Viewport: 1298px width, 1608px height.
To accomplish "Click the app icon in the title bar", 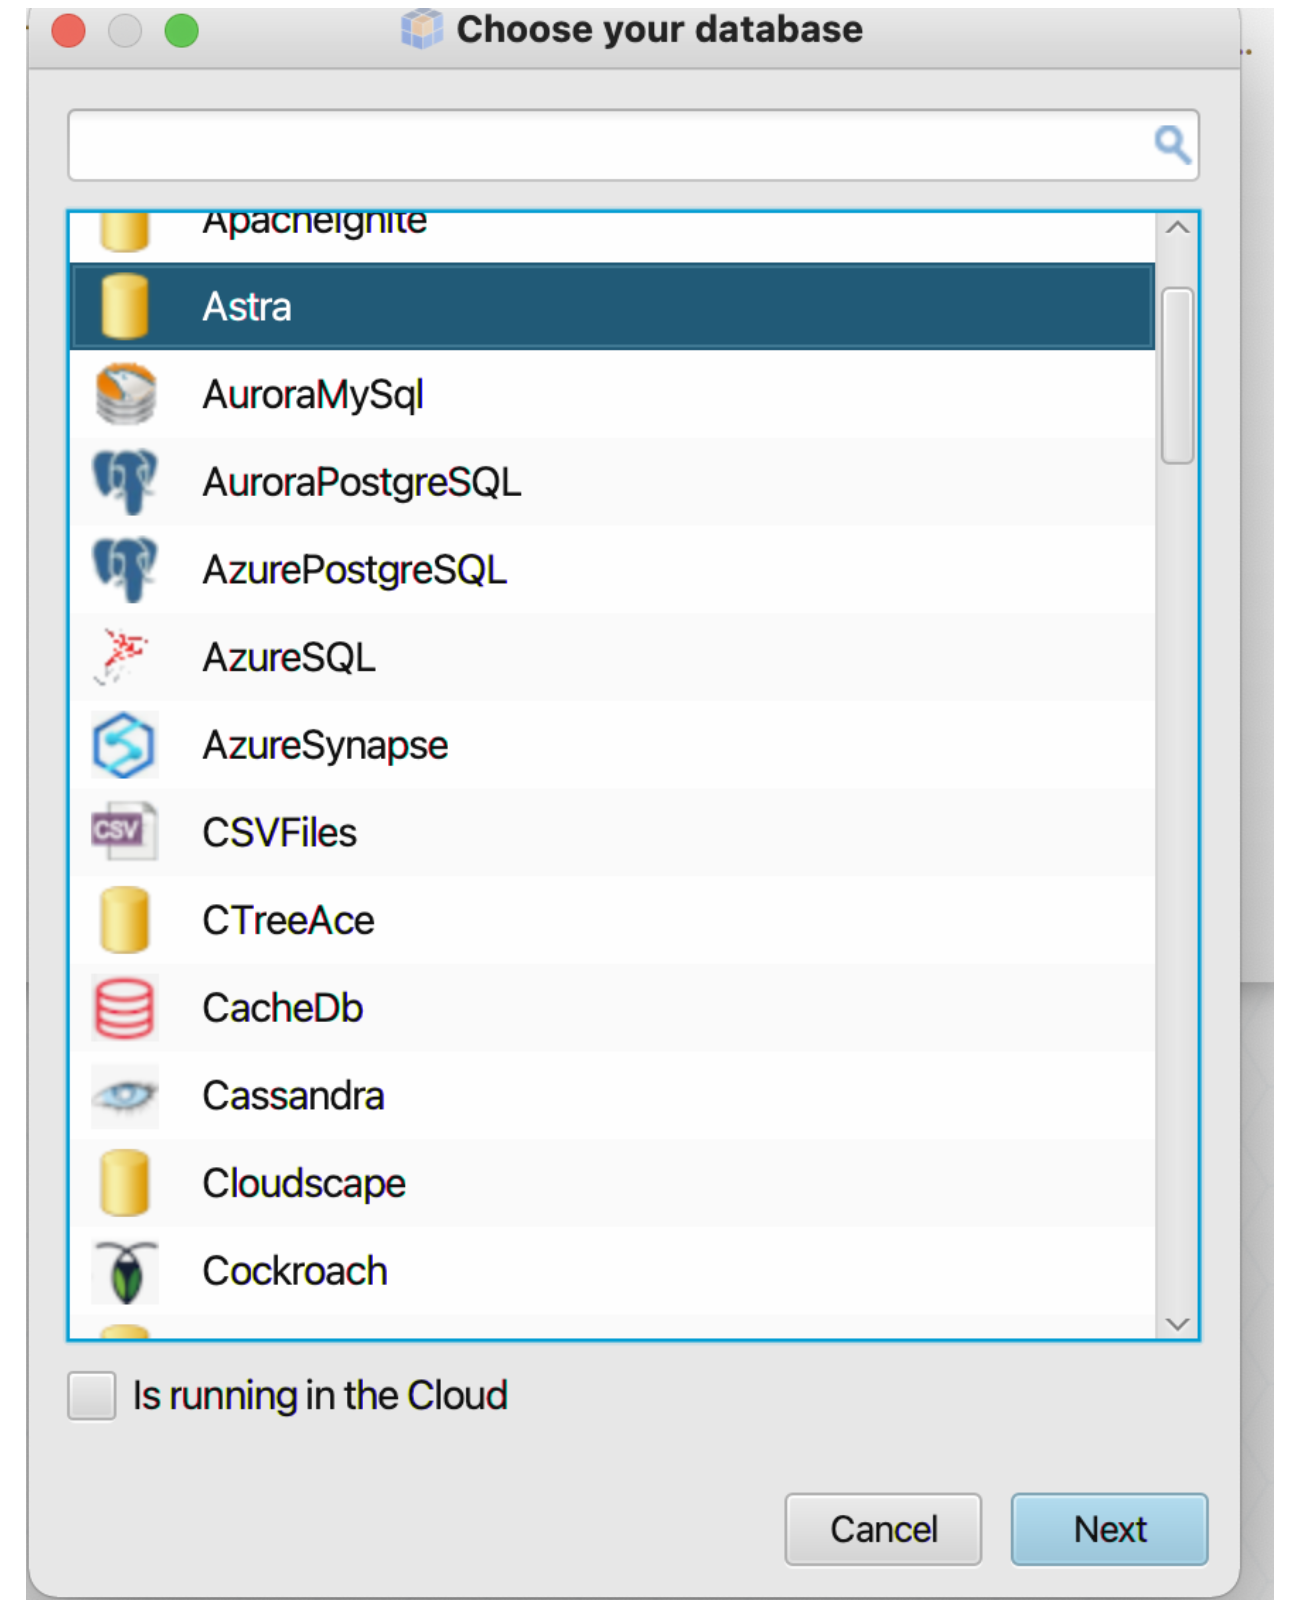I will tap(421, 29).
